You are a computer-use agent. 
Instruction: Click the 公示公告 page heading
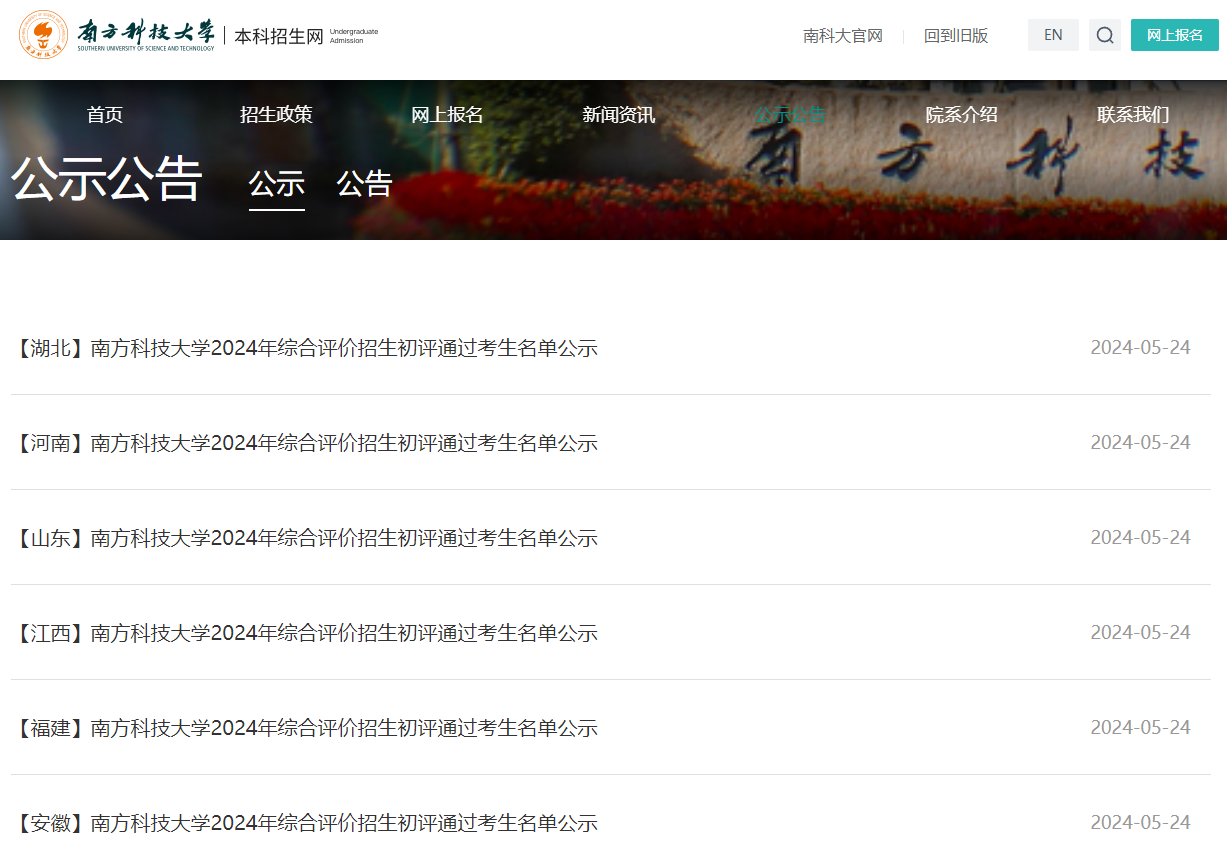click(x=107, y=180)
